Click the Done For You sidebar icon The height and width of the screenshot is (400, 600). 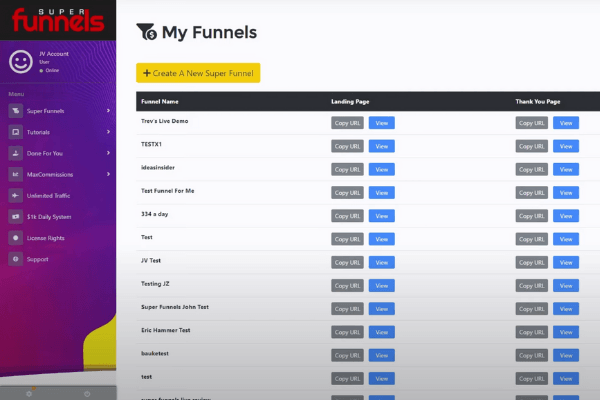coord(16,153)
